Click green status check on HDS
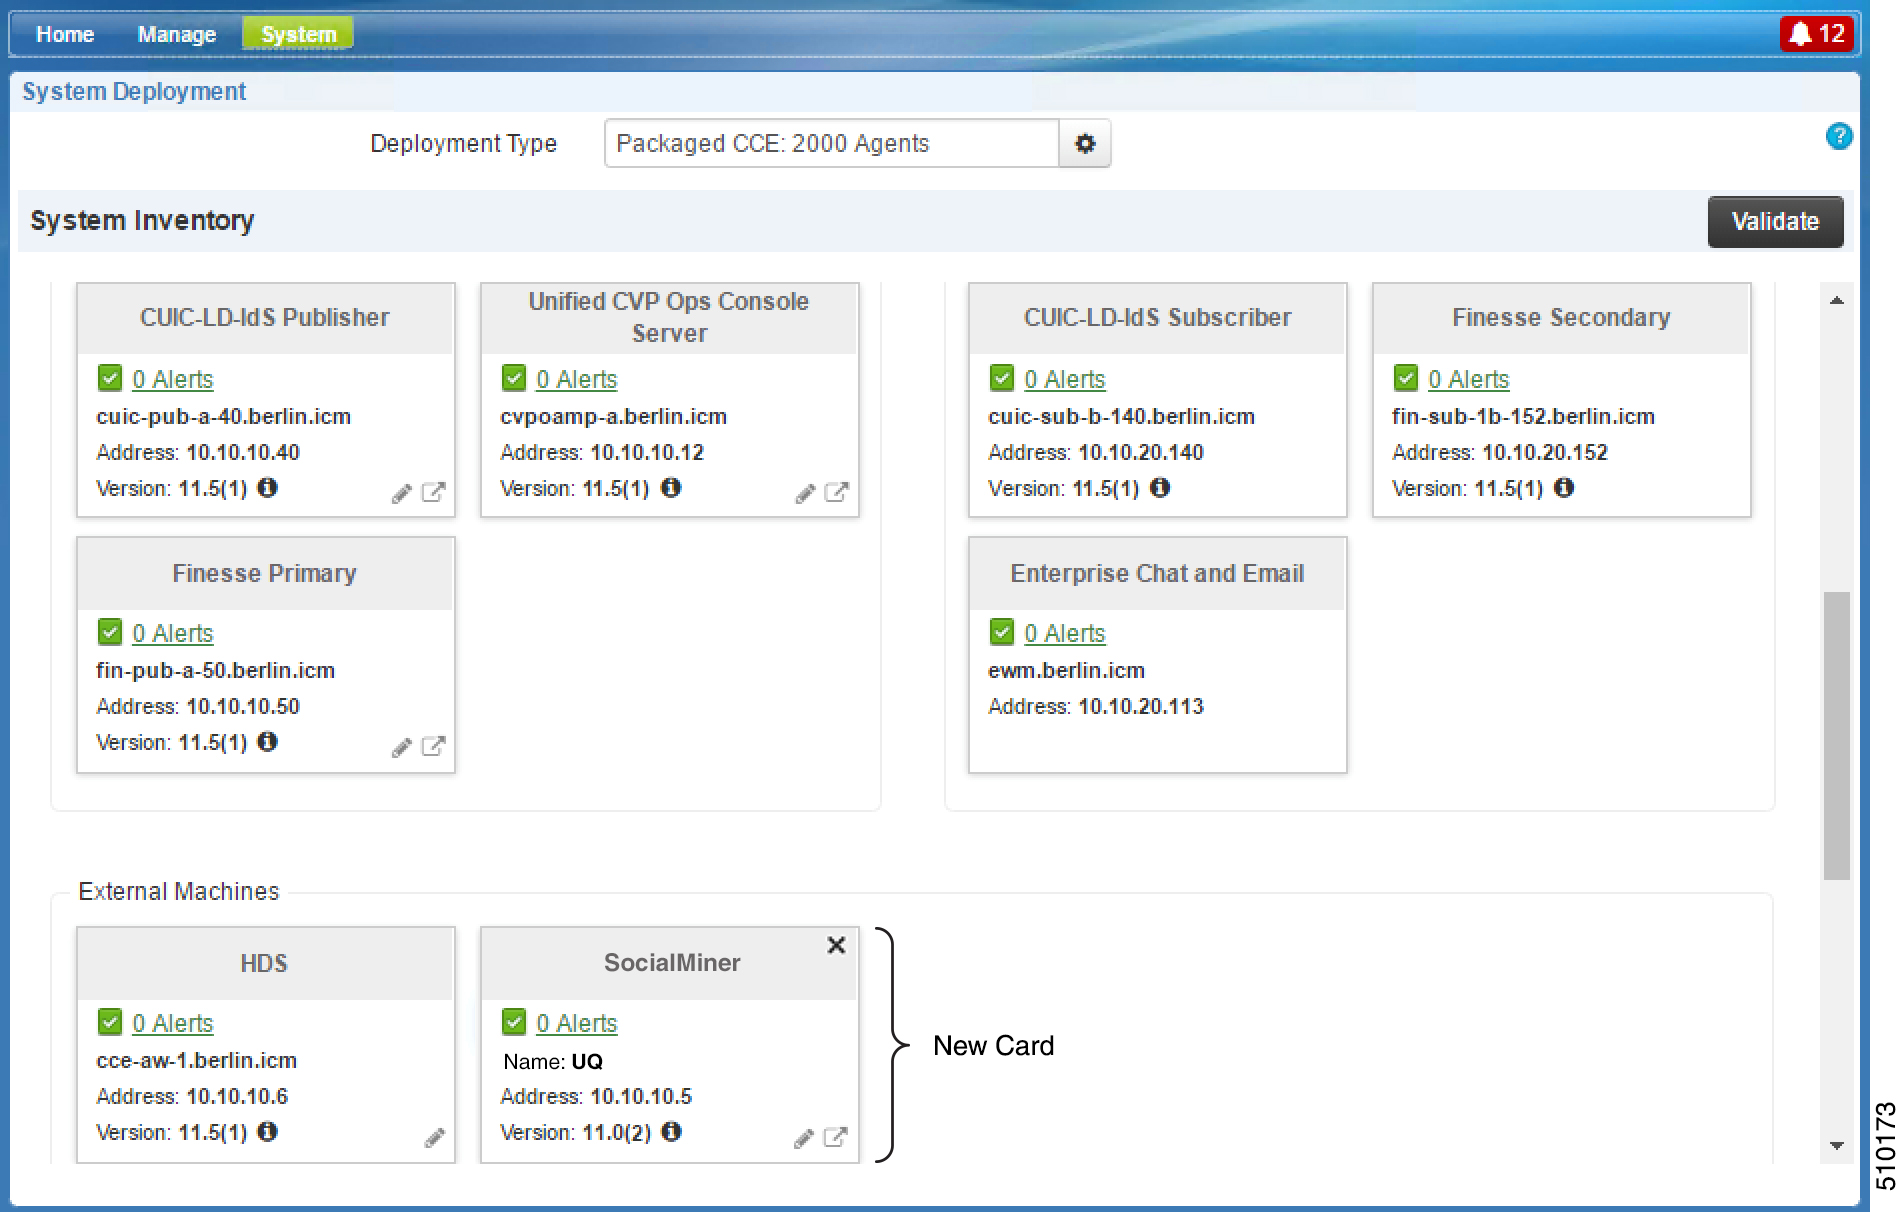This screenshot has height=1212, width=1902. 110,1022
